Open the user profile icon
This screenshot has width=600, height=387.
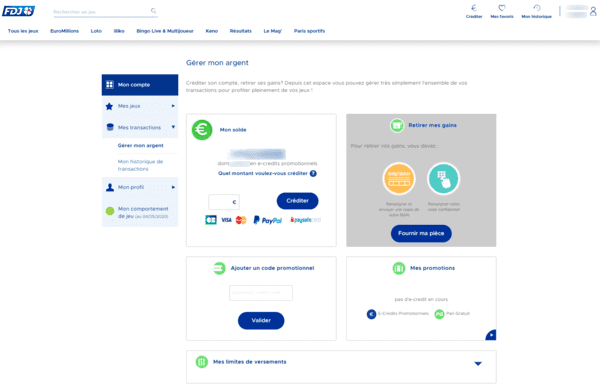593,11
